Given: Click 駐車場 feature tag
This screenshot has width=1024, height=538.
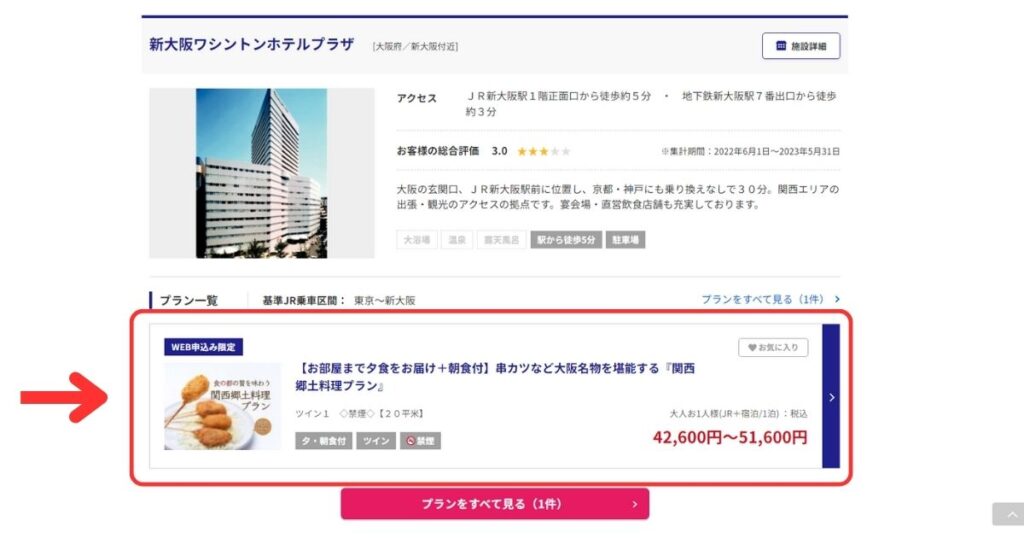Looking at the screenshot, I should 626,240.
